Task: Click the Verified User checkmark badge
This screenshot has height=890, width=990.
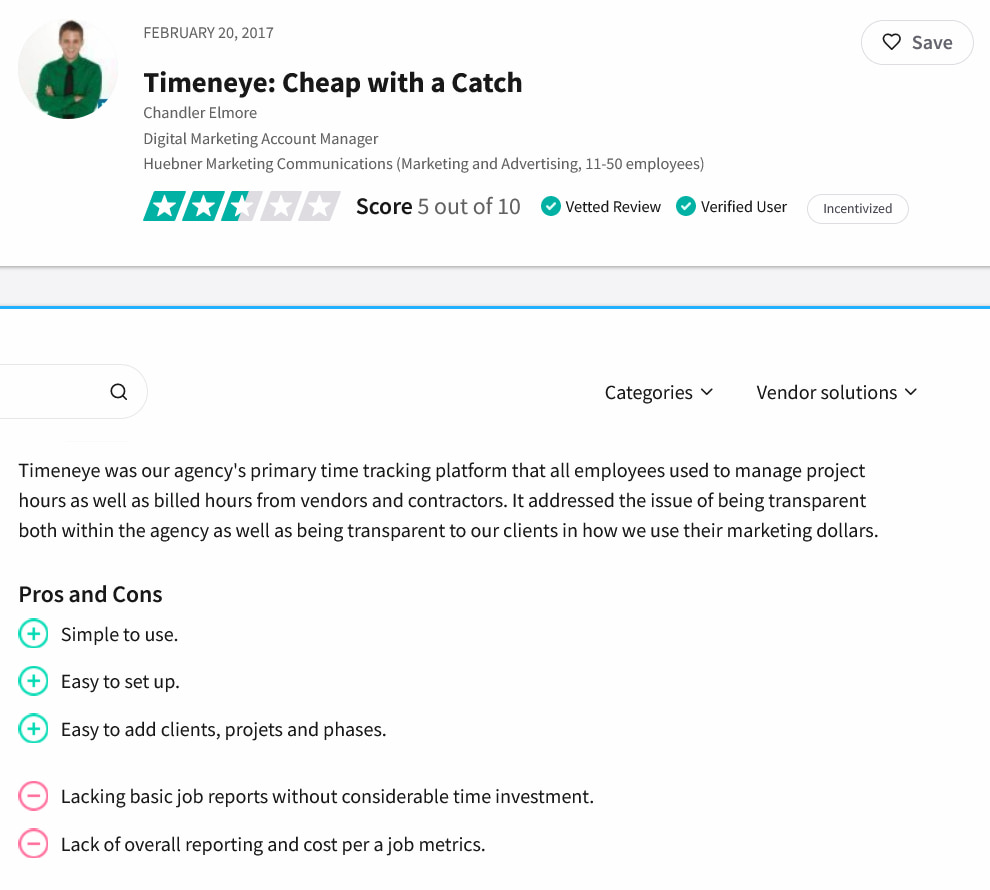Action: pyautogui.click(x=686, y=207)
